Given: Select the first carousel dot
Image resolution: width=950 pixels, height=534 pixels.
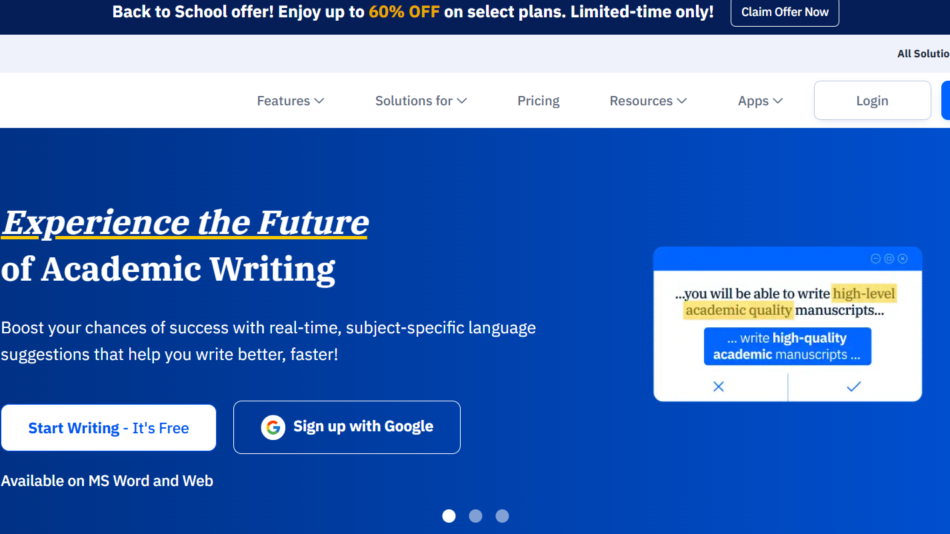Looking at the screenshot, I should pyautogui.click(x=449, y=516).
